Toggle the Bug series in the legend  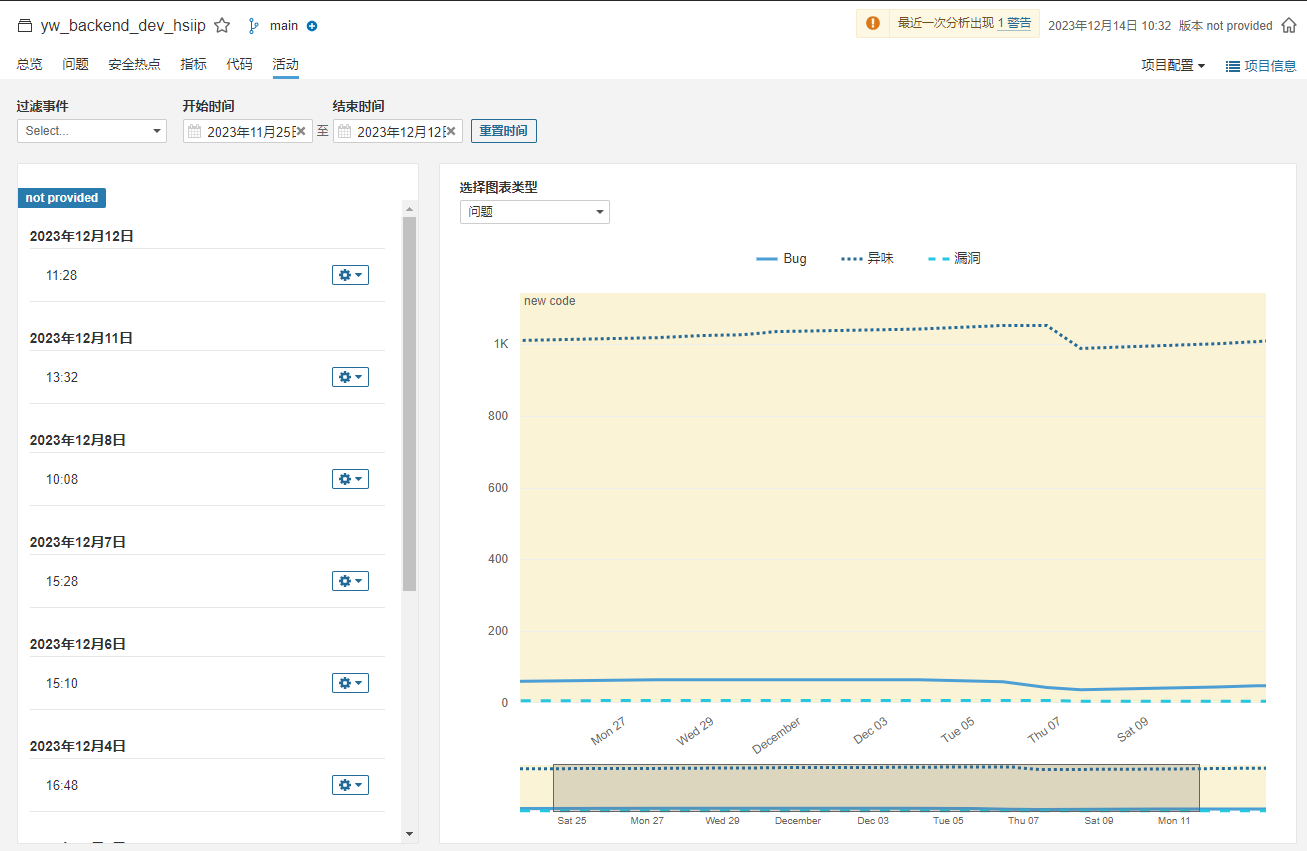782,258
